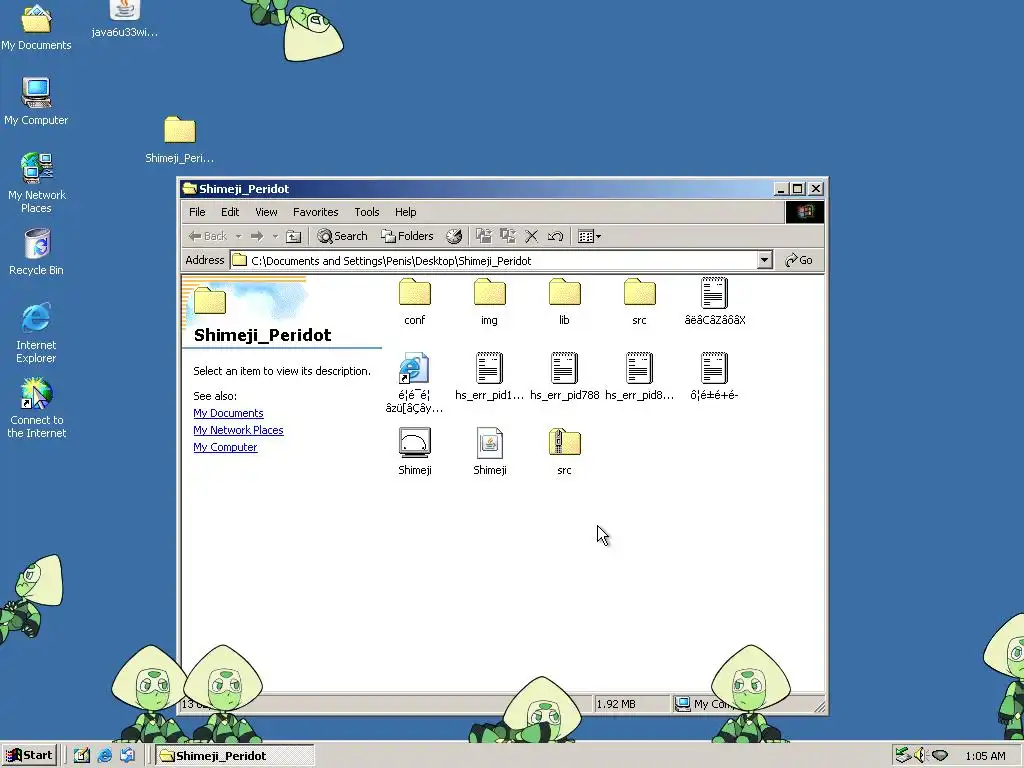
Task: Select the hs_err_pid1... log file
Action: 489,376
